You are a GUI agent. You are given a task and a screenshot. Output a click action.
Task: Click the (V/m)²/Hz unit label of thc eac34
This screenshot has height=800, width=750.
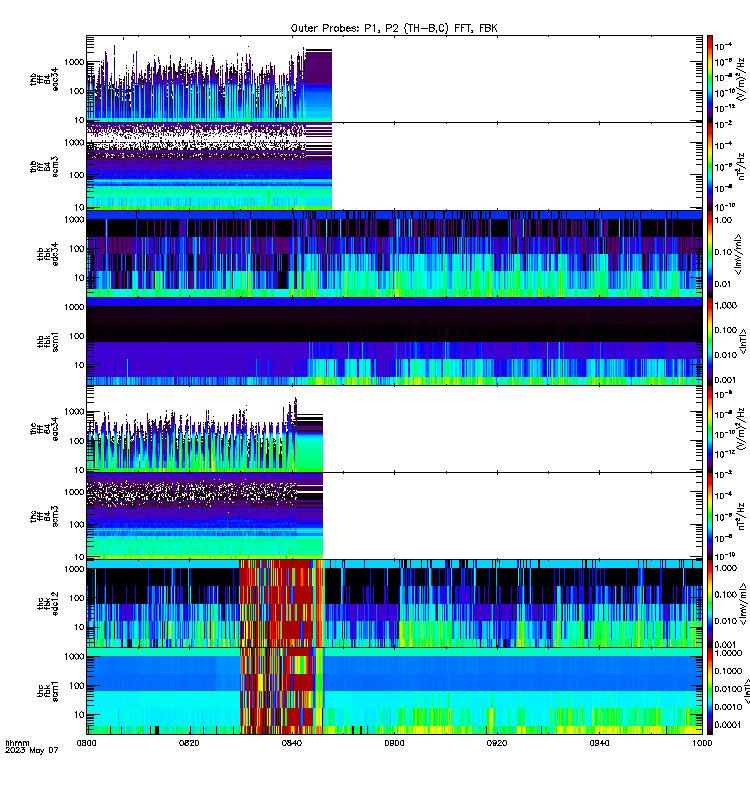pyautogui.click(x=740, y=429)
